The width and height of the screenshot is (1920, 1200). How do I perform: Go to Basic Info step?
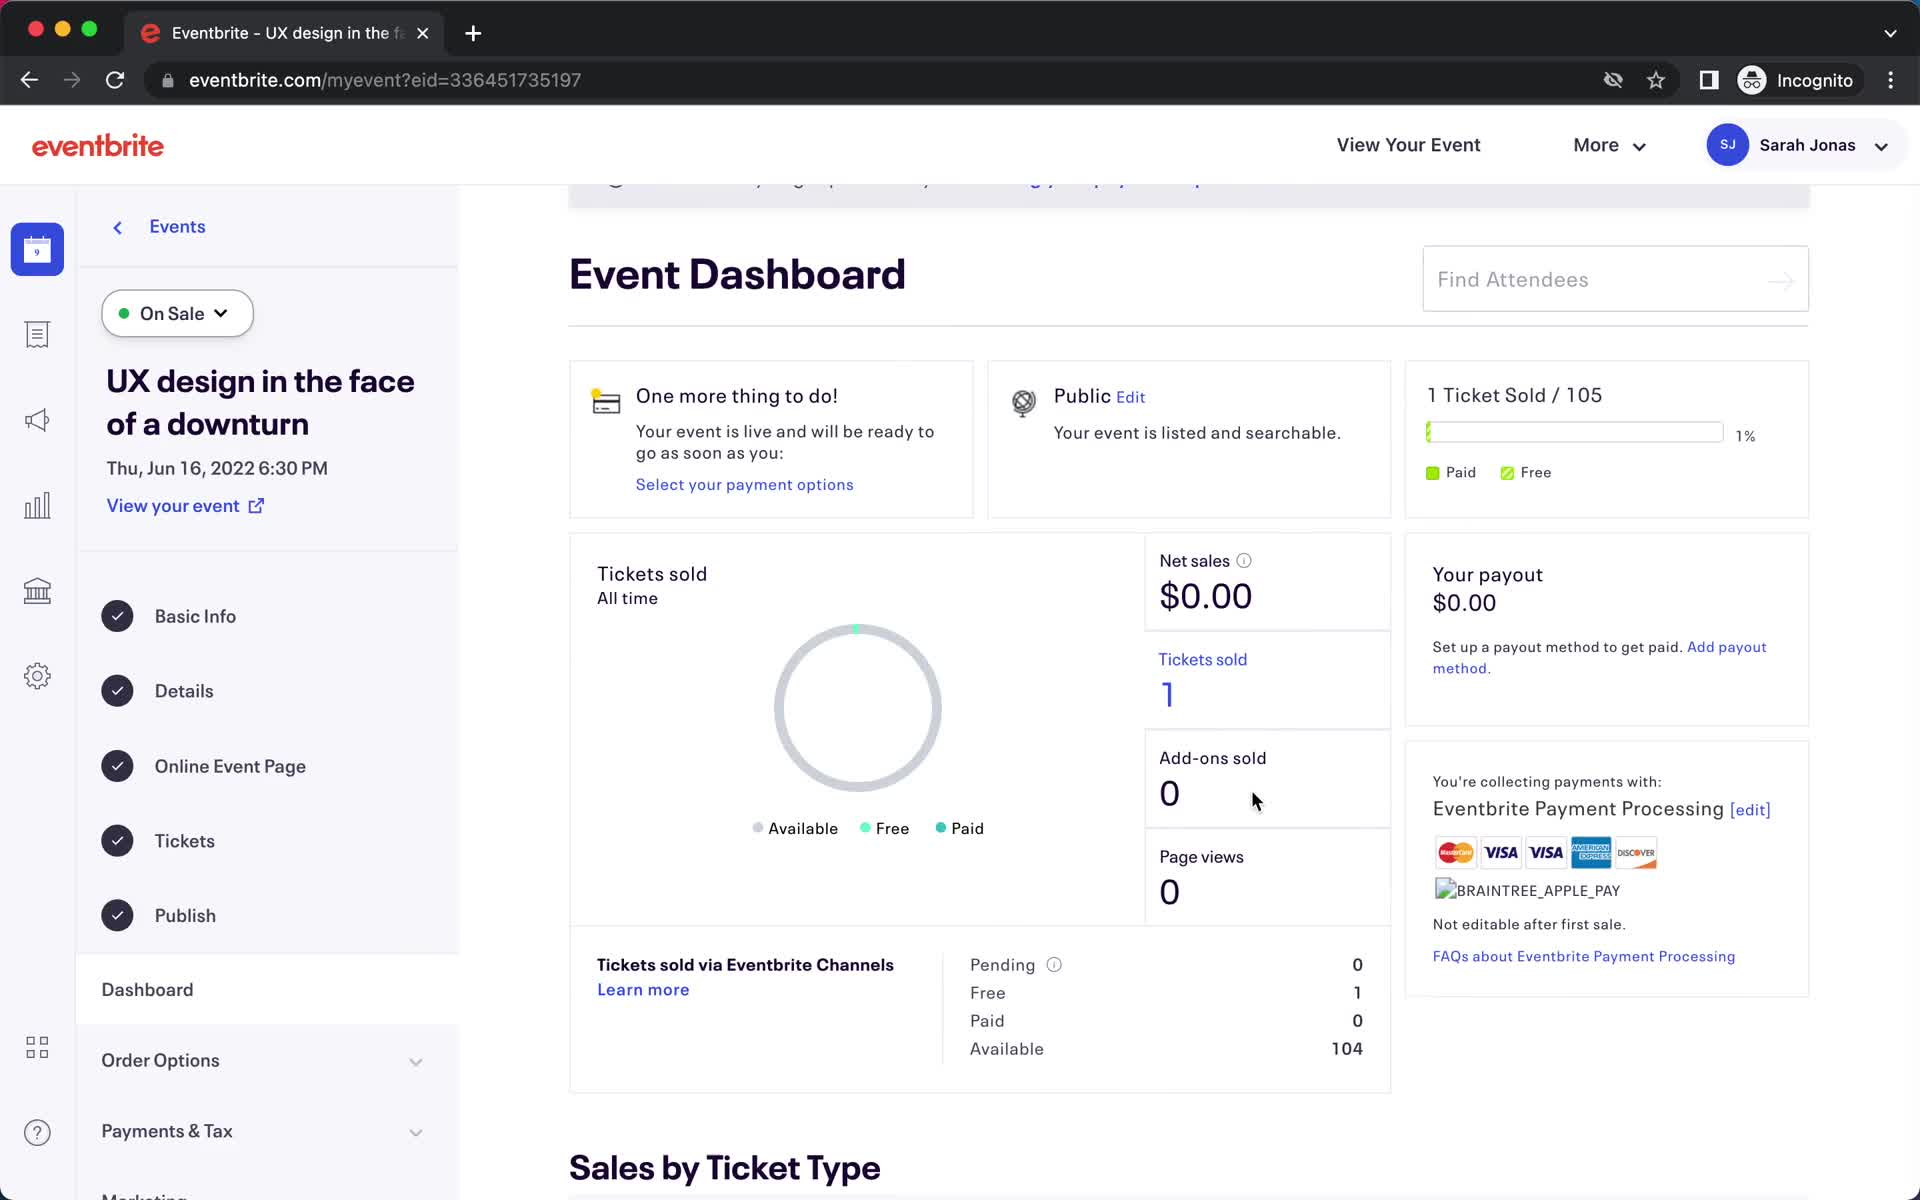coord(195,617)
